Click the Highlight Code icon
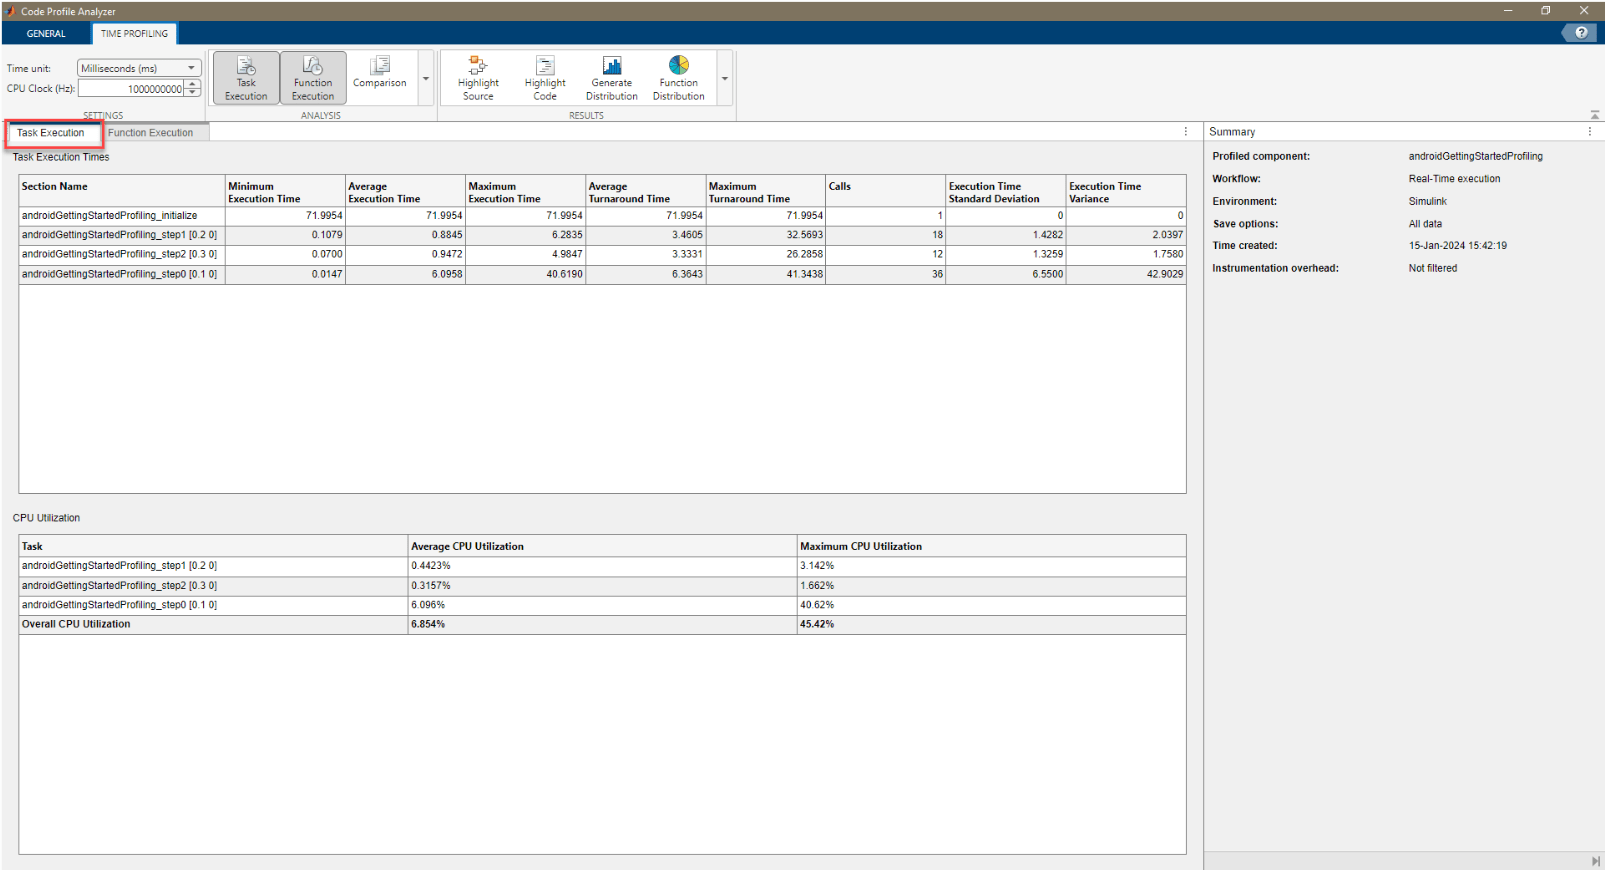The height and width of the screenshot is (870, 1605). [x=545, y=66]
